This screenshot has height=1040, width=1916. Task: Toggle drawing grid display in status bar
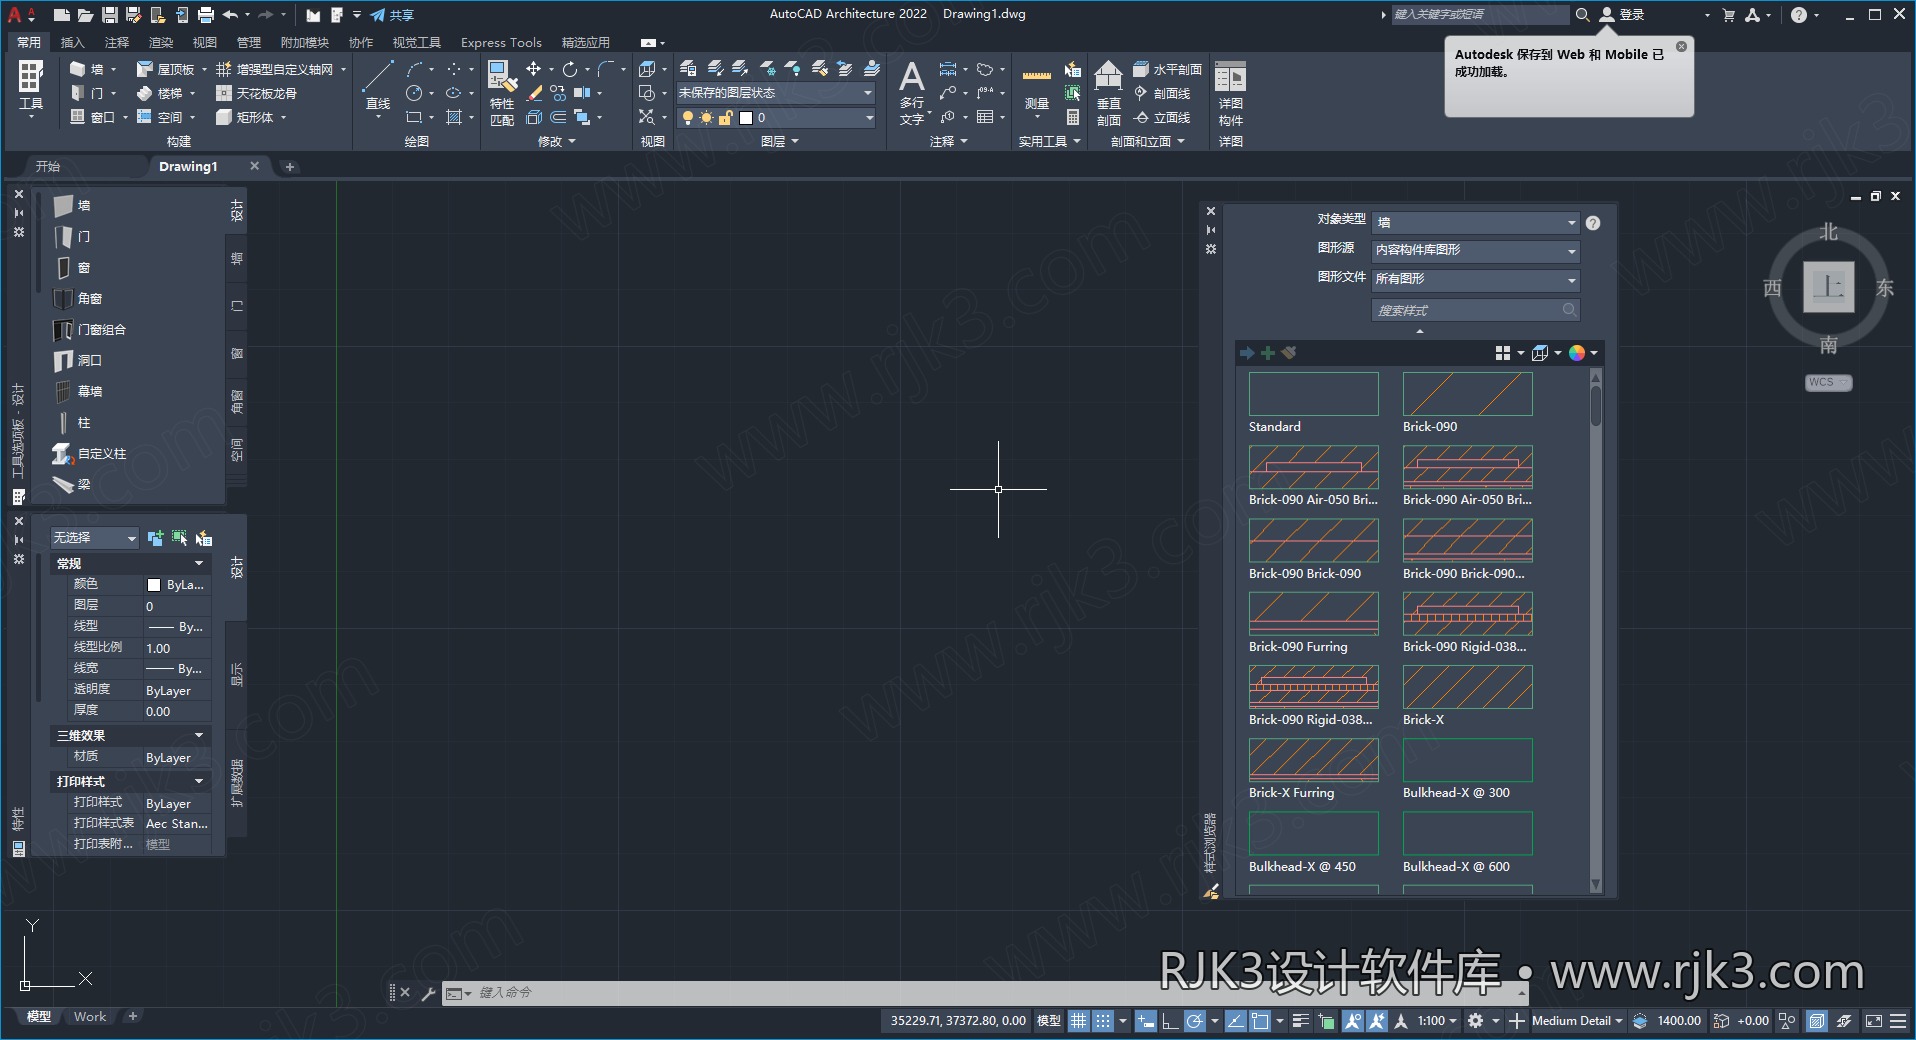click(1078, 1021)
